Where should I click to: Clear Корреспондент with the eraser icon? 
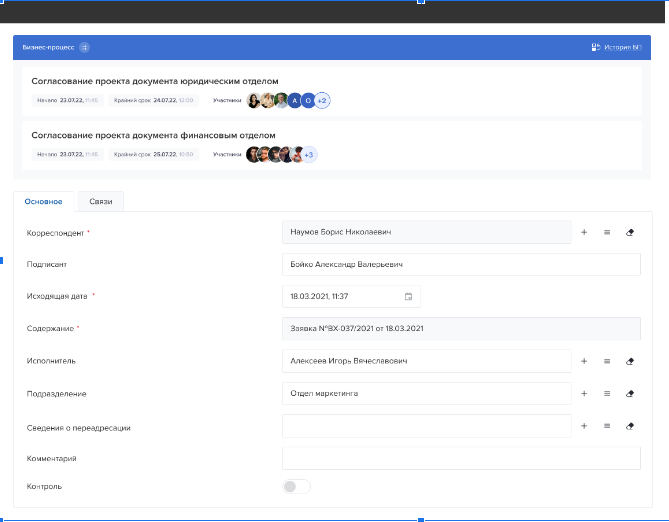point(630,232)
